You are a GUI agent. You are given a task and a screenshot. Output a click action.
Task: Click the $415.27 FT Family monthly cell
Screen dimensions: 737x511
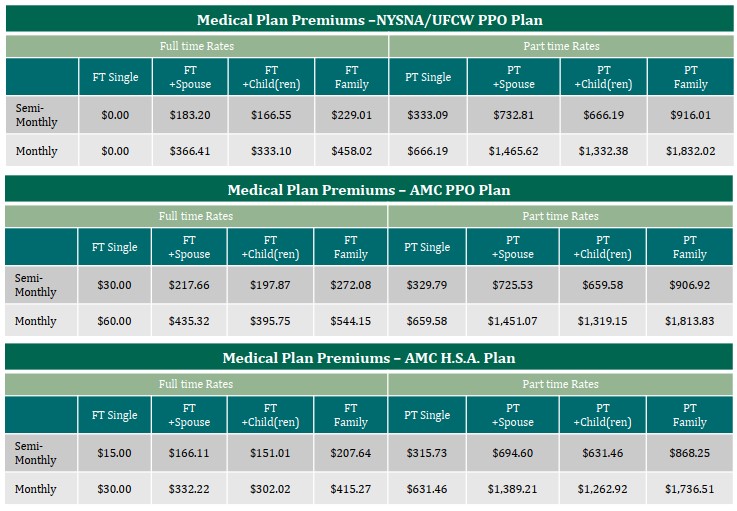[351, 489]
